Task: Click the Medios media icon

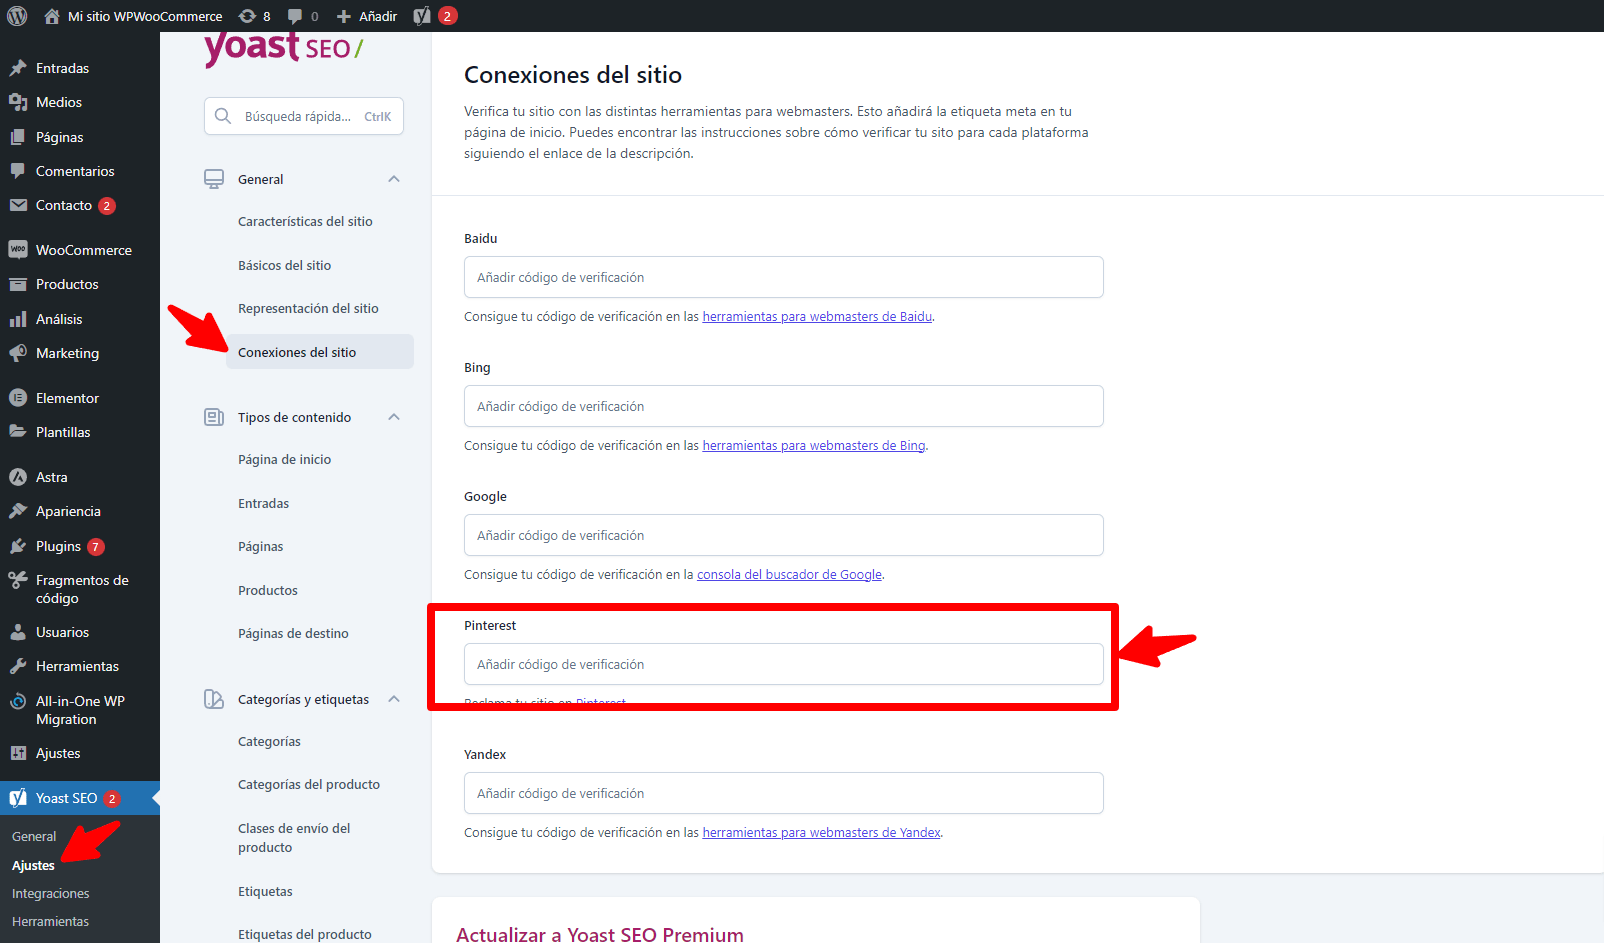Action: click(18, 102)
